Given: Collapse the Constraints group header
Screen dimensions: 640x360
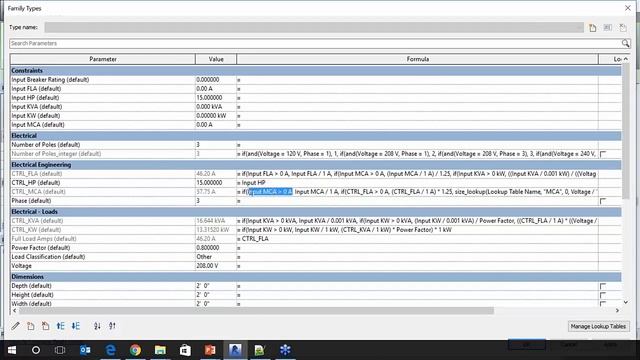Looking at the screenshot, I should (x=316, y=71).
